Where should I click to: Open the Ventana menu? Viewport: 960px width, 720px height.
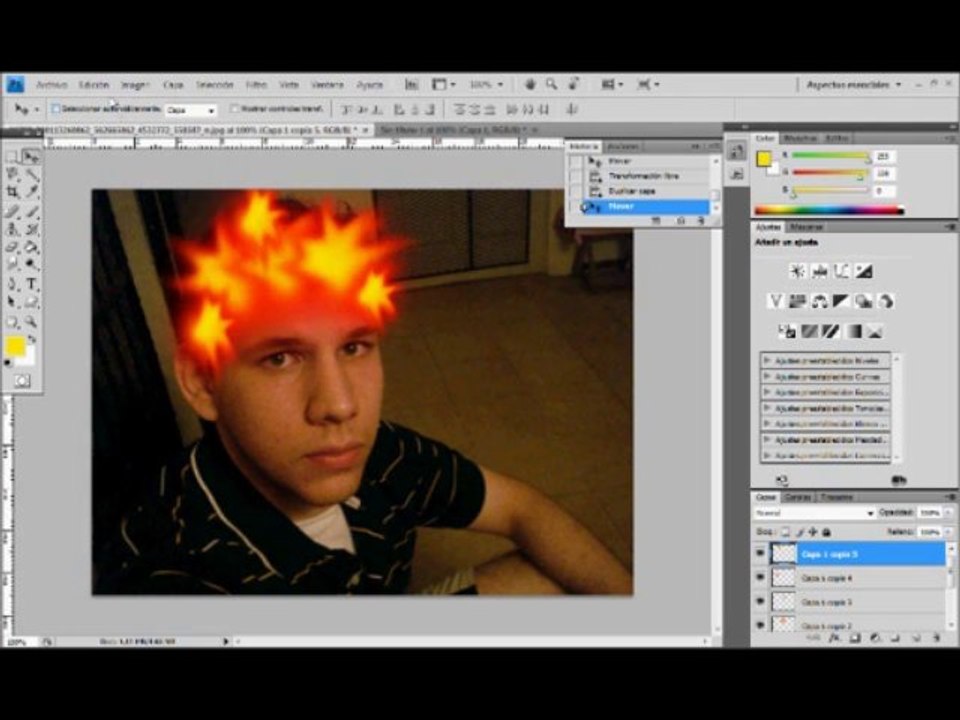(x=327, y=84)
